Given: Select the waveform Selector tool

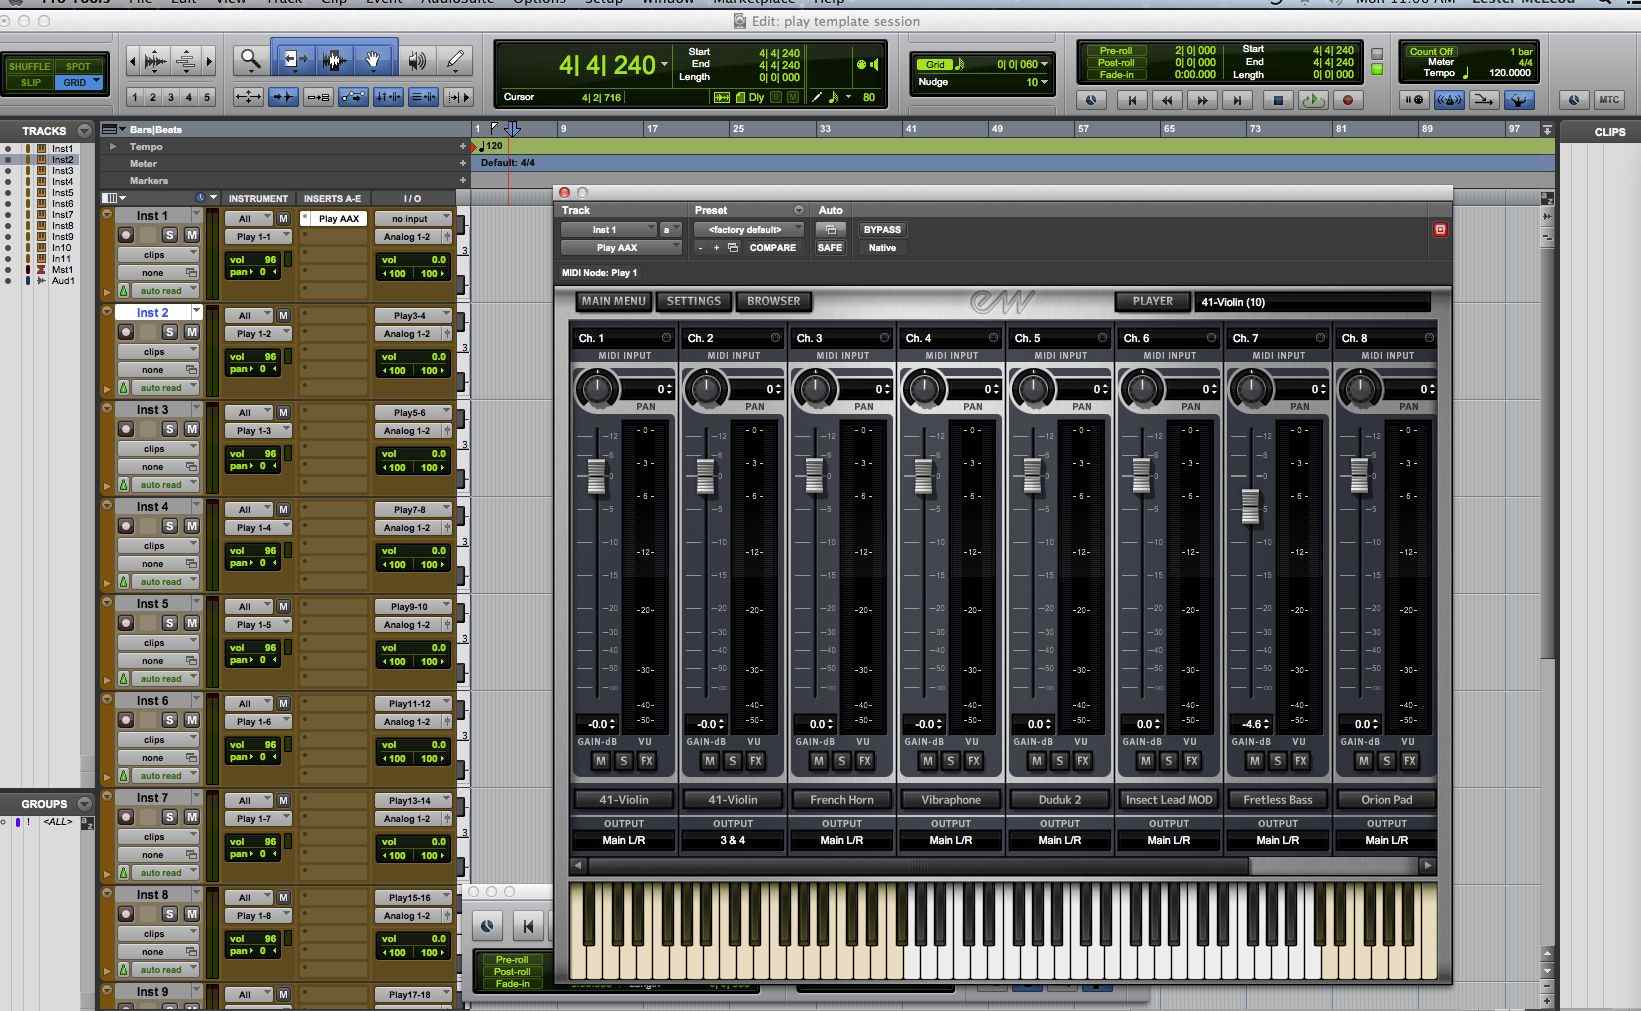Looking at the screenshot, I should [335, 61].
